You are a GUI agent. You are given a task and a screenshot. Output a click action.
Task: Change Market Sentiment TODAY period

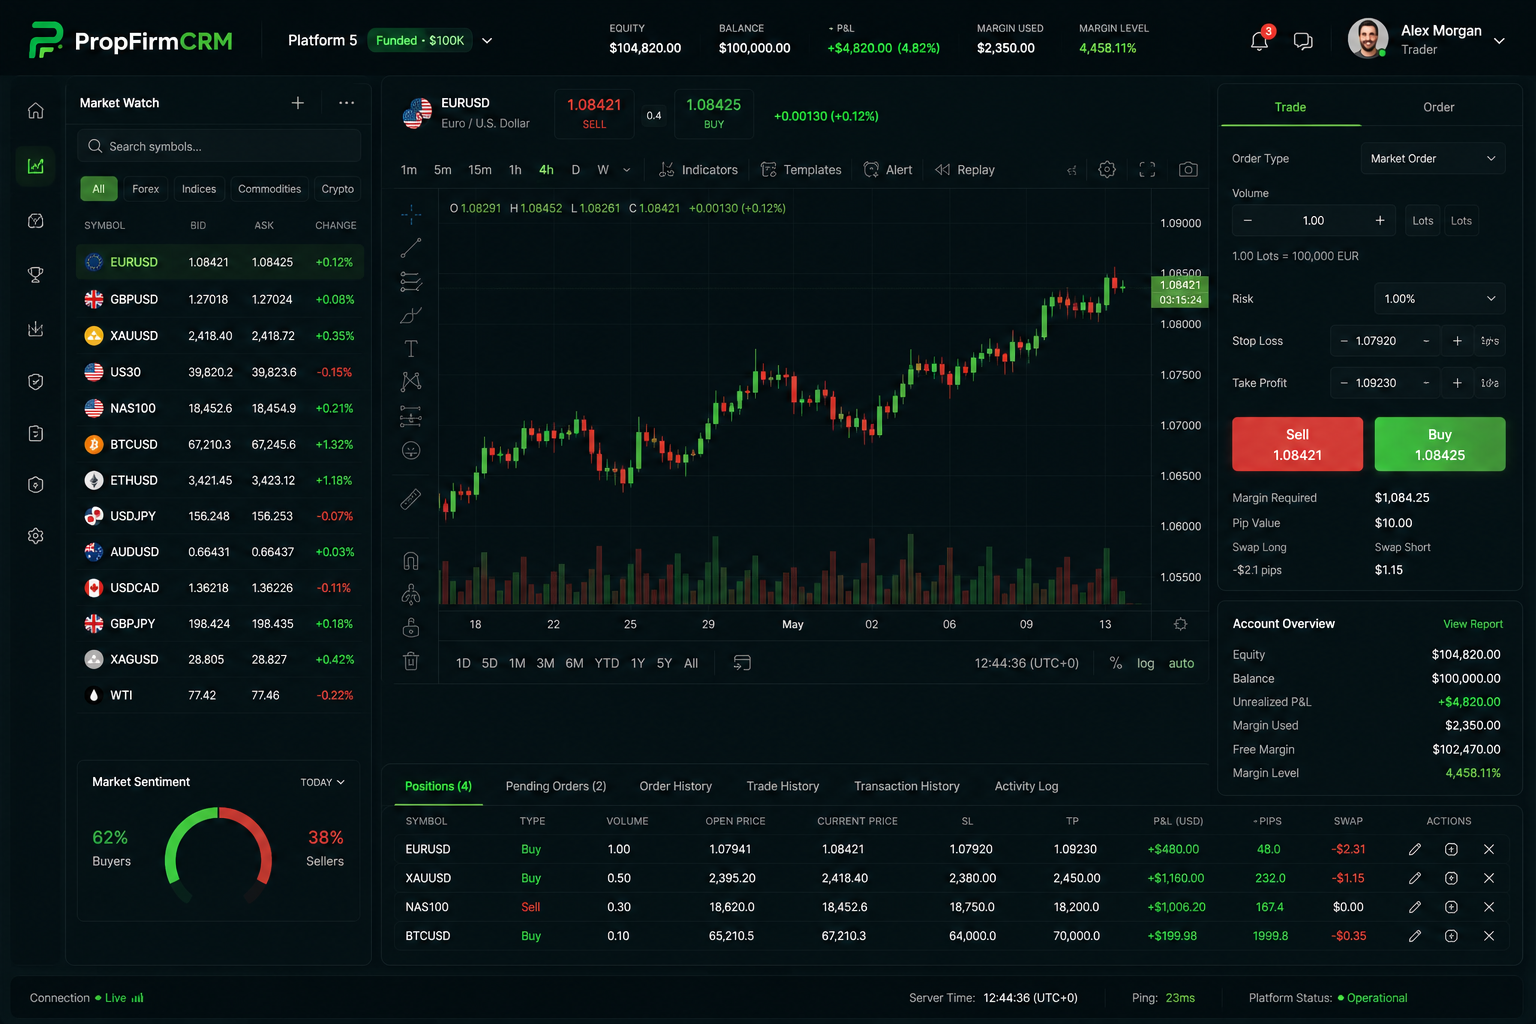coord(322,782)
